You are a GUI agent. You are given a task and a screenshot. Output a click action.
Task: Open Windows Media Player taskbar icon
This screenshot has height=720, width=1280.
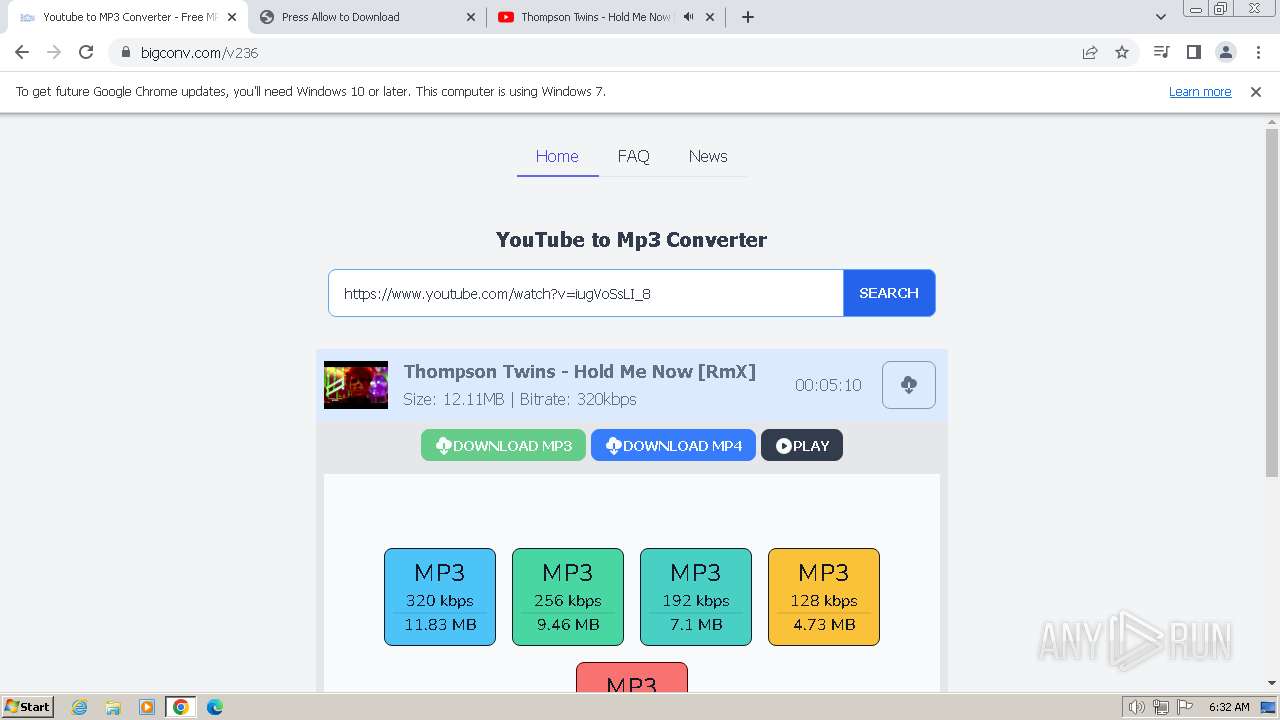147,707
